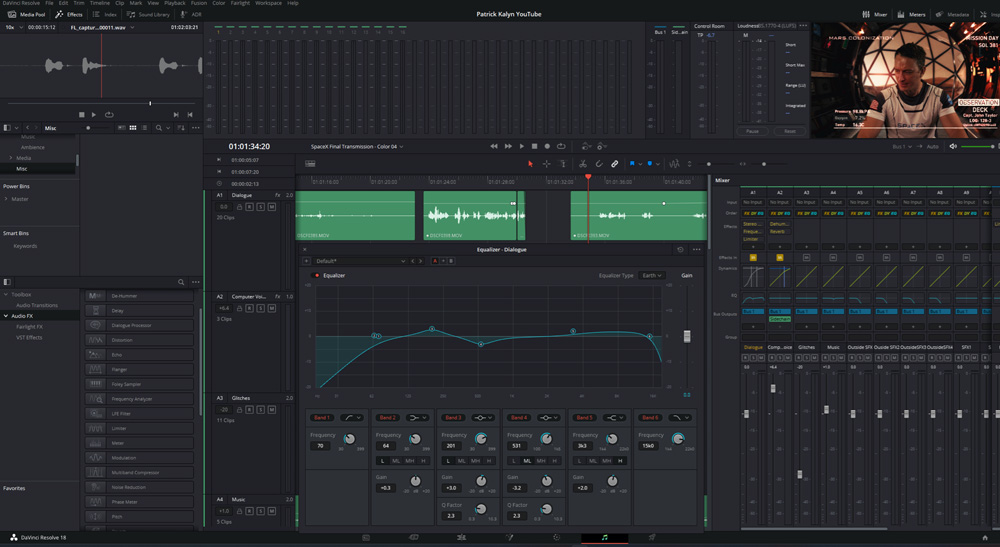
Task: Toggle the Equalizer power switch on/off
Action: coord(317,275)
